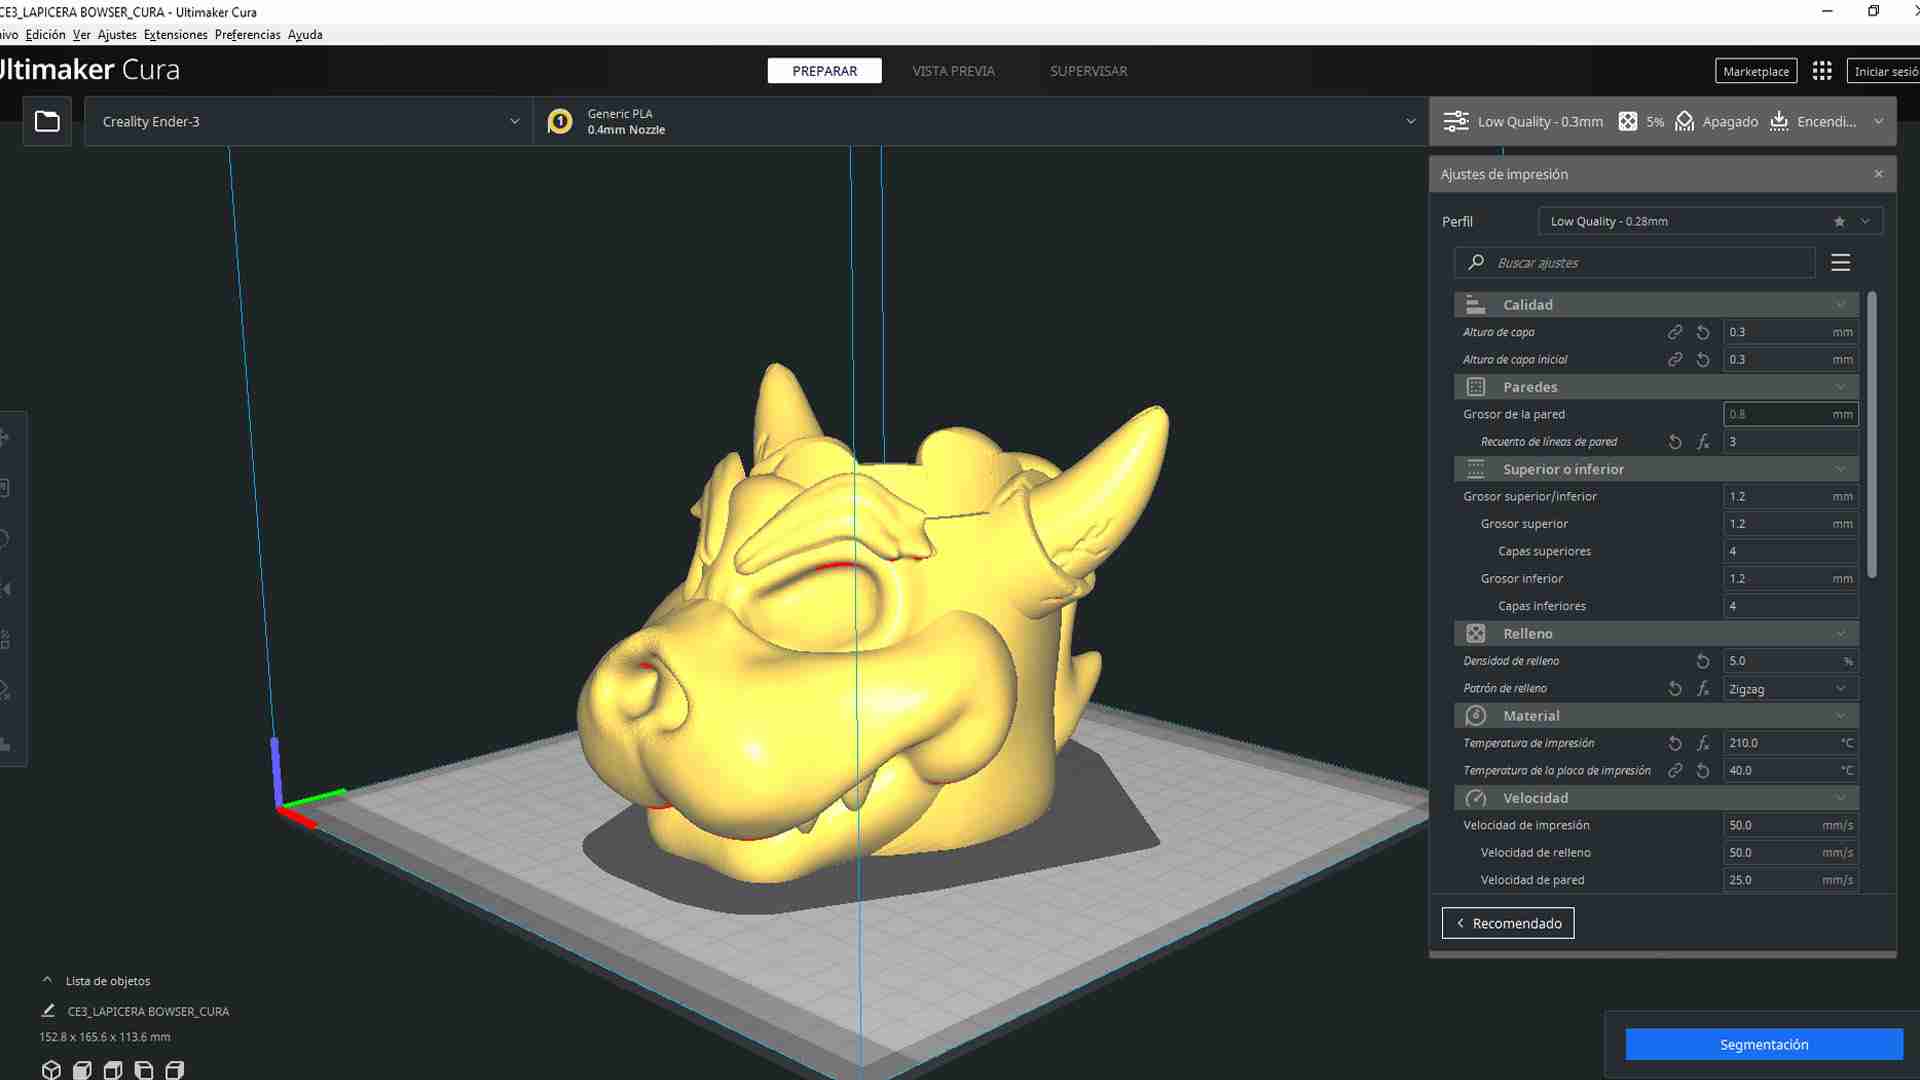Switch to the Vista Previa tab
Image resolution: width=1920 pixels, height=1080 pixels.
pos(952,70)
